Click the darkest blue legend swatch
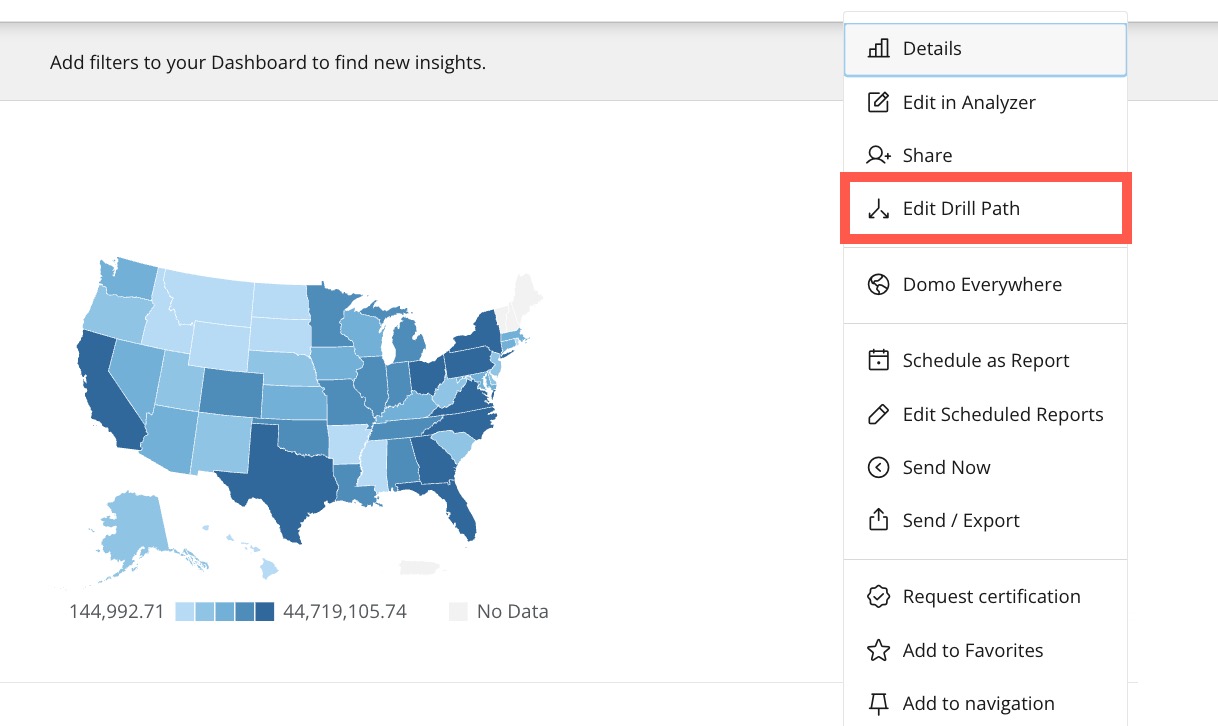 tap(265, 612)
